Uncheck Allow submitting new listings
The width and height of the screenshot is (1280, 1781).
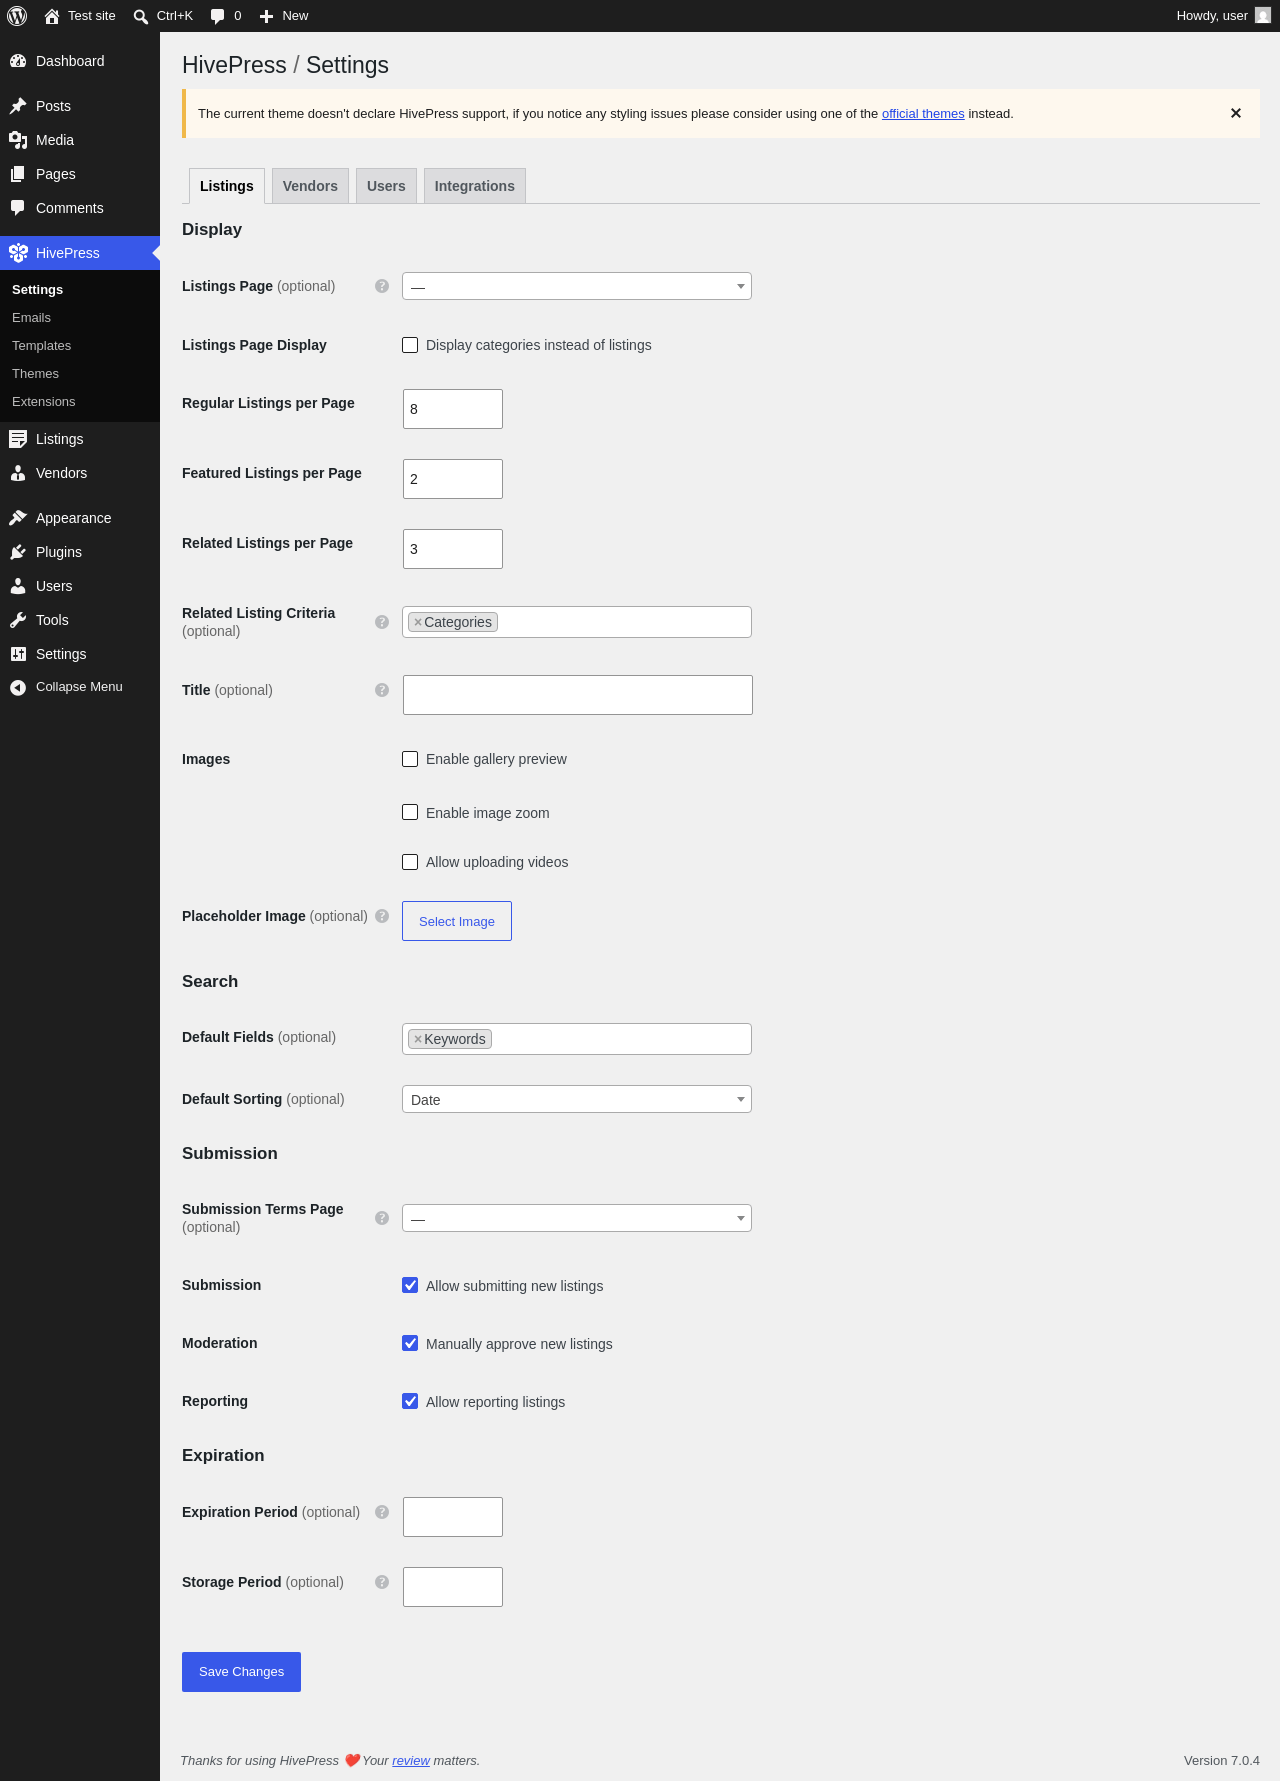[410, 1285]
